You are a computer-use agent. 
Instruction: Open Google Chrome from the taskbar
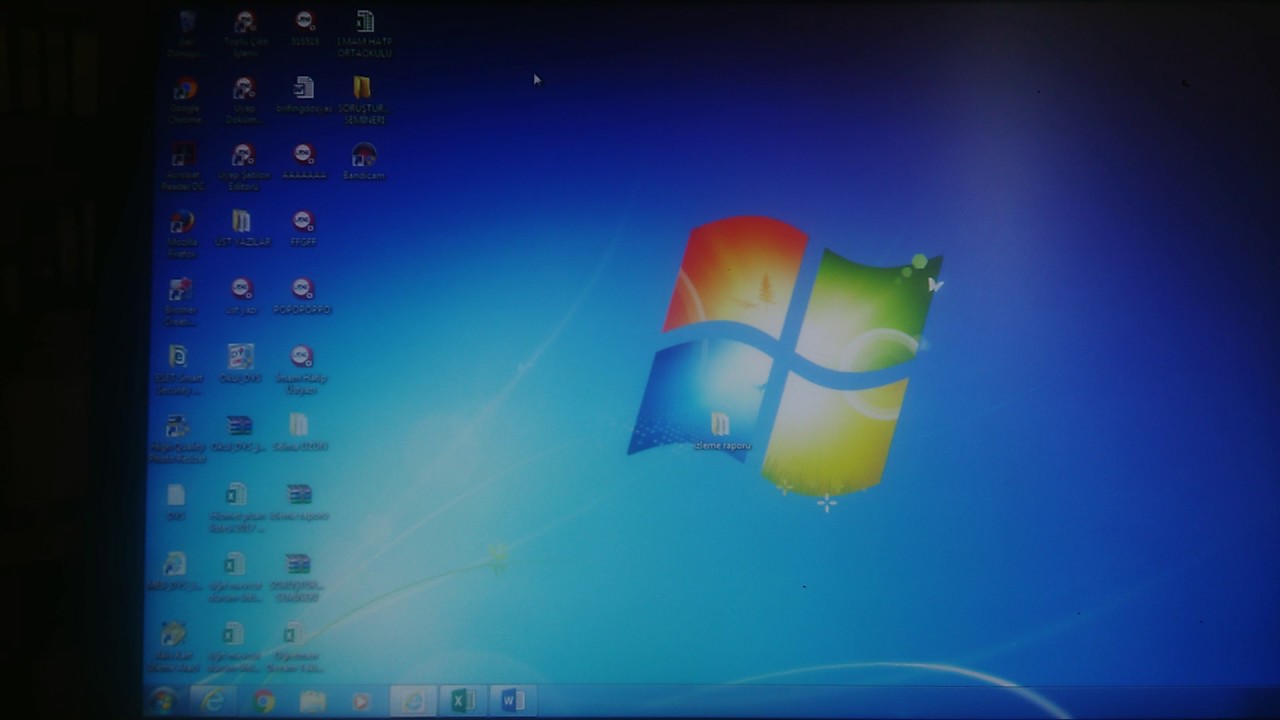click(264, 702)
